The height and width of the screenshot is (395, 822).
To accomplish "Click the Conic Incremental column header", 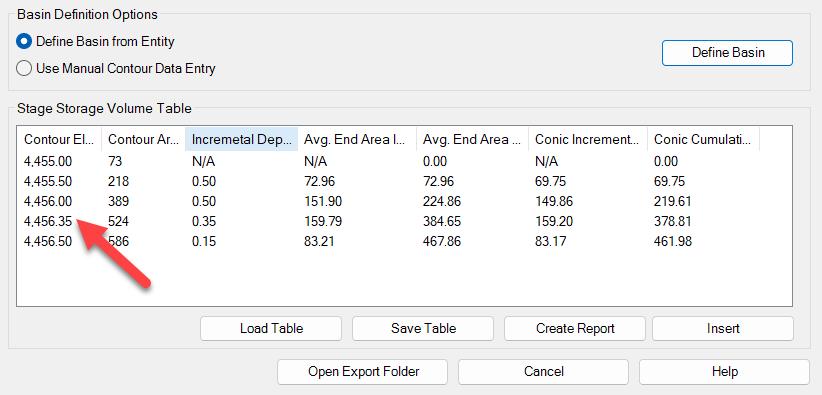I will (x=588, y=139).
